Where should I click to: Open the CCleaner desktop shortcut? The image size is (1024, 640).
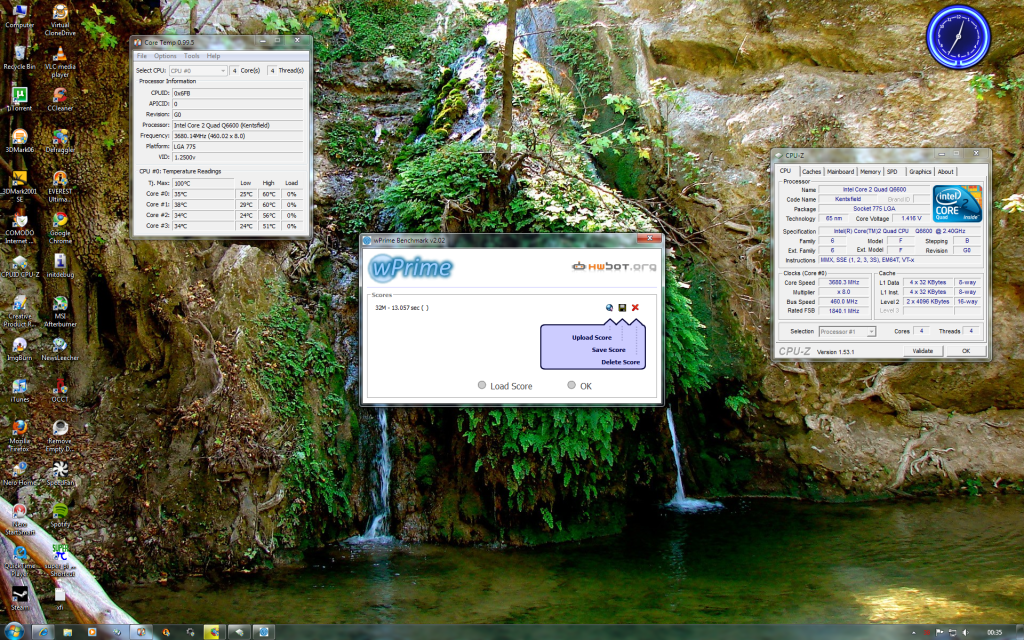click(x=60, y=97)
